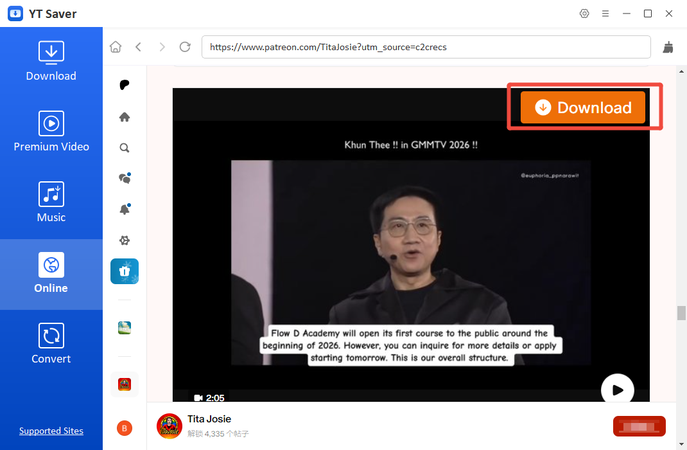This screenshot has width=687, height=450.
Task: Click the YT Saver app logo
Action: (15, 14)
